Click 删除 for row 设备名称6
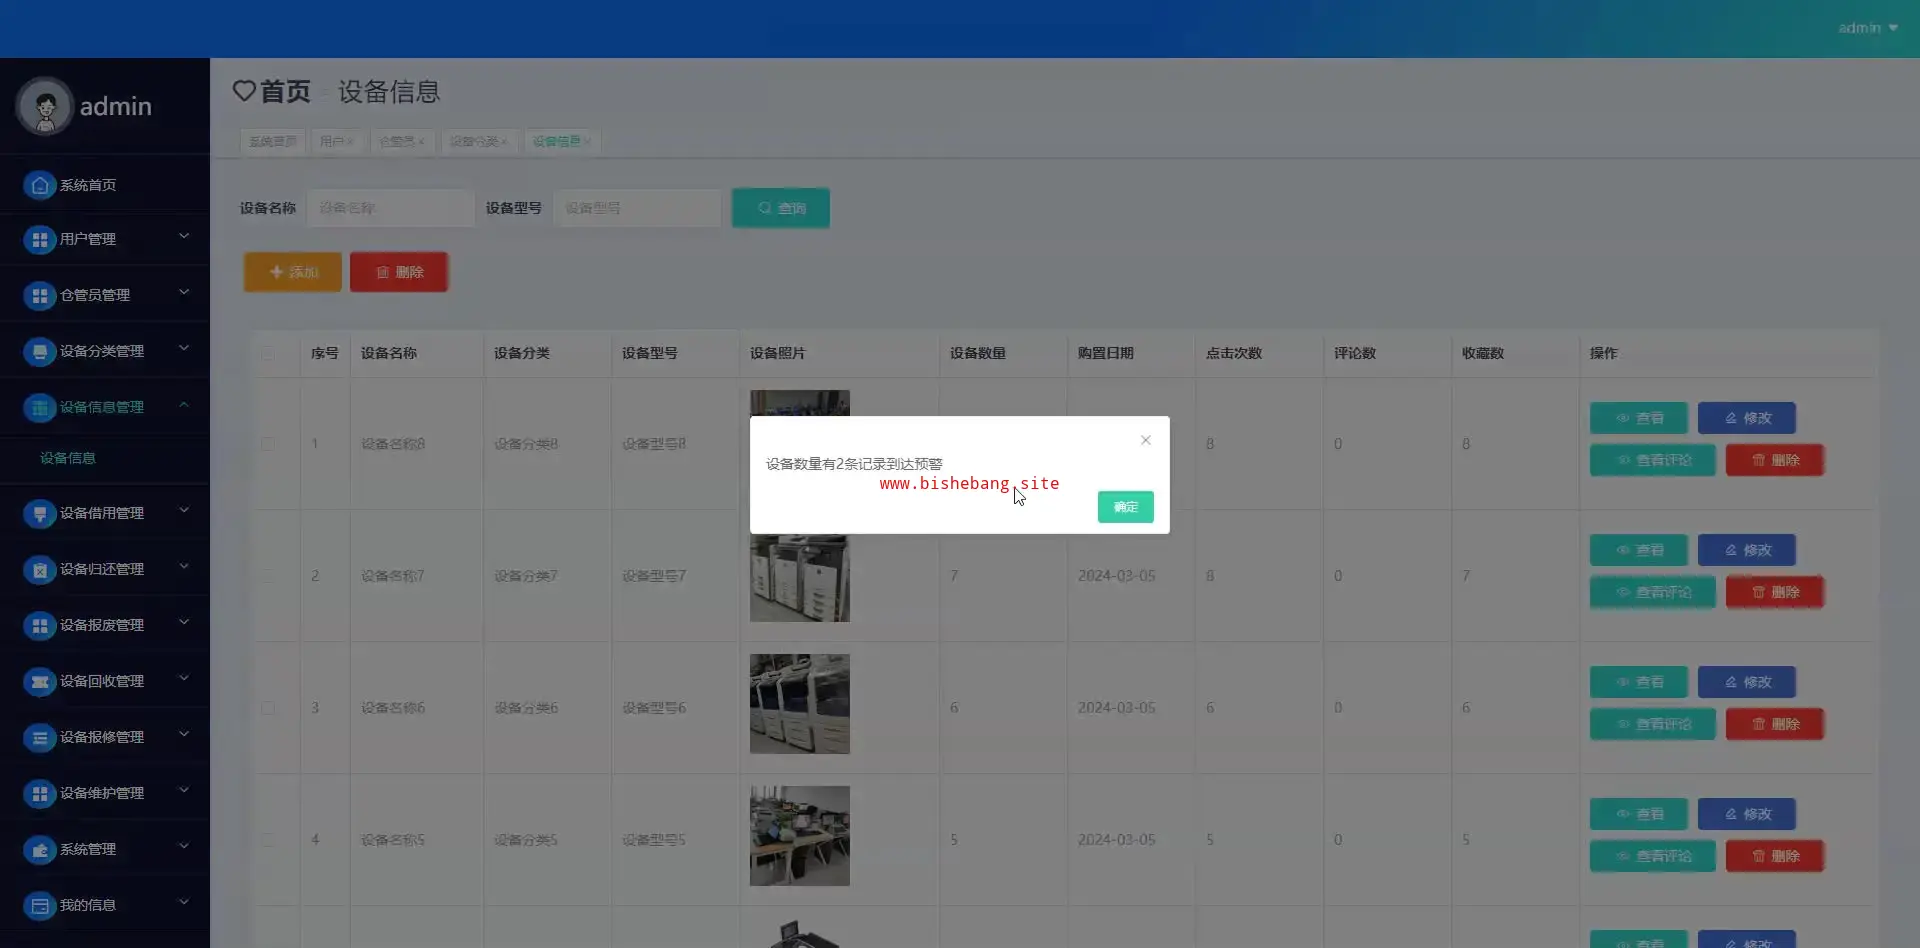1920x948 pixels. coord(1774,724)
